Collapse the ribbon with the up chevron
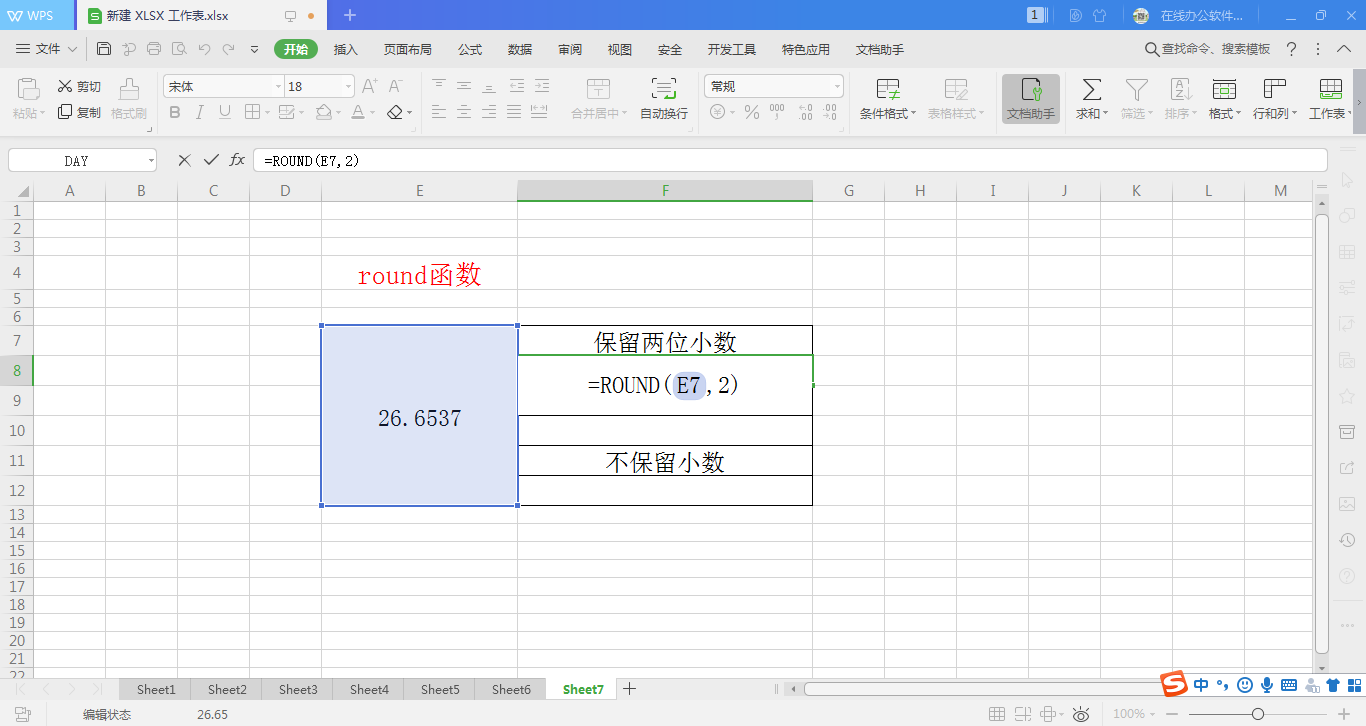This screenshot has height=726, width=1366. pyautogui.click(x=1345, y=49)
